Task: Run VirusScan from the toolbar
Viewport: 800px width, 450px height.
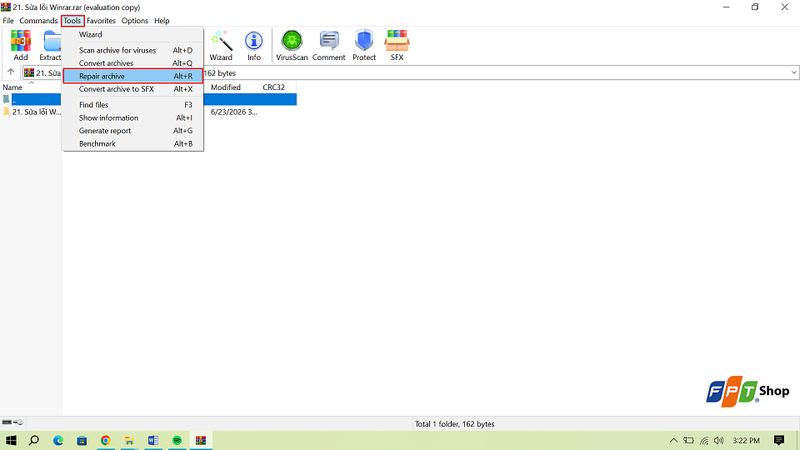Action: (292, 45)
